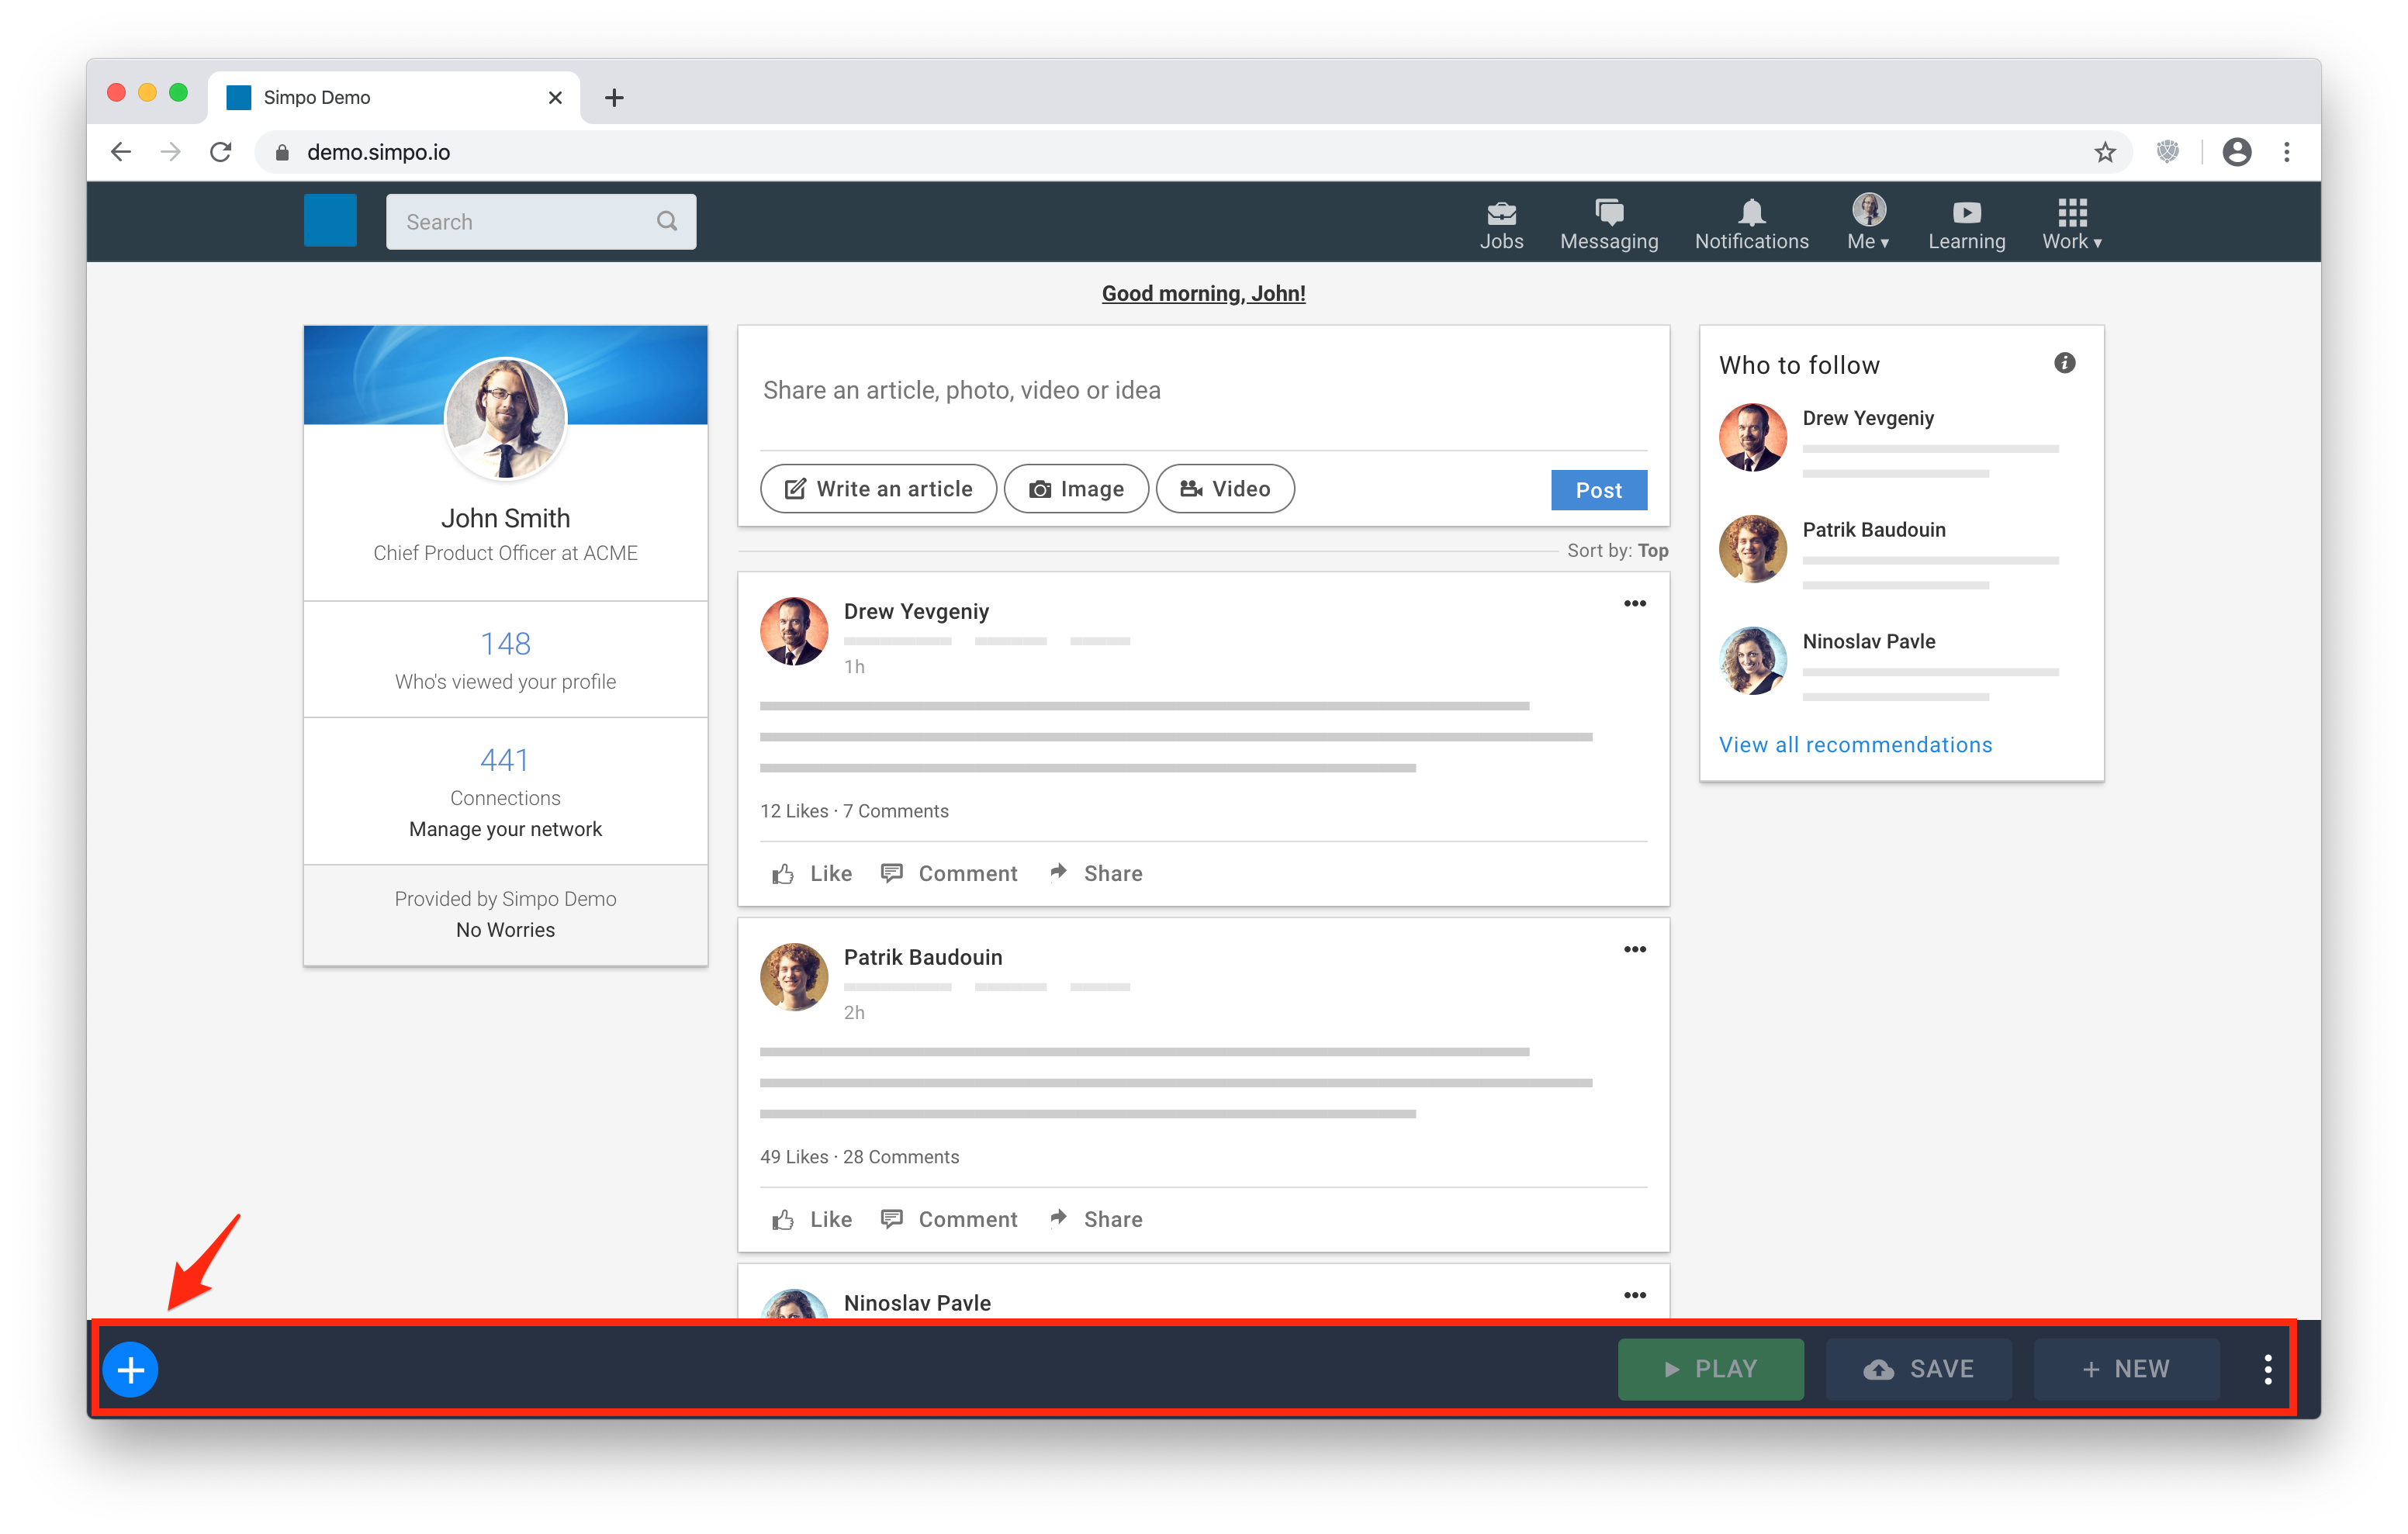Click the John Smith profile name

coord(505,518)
